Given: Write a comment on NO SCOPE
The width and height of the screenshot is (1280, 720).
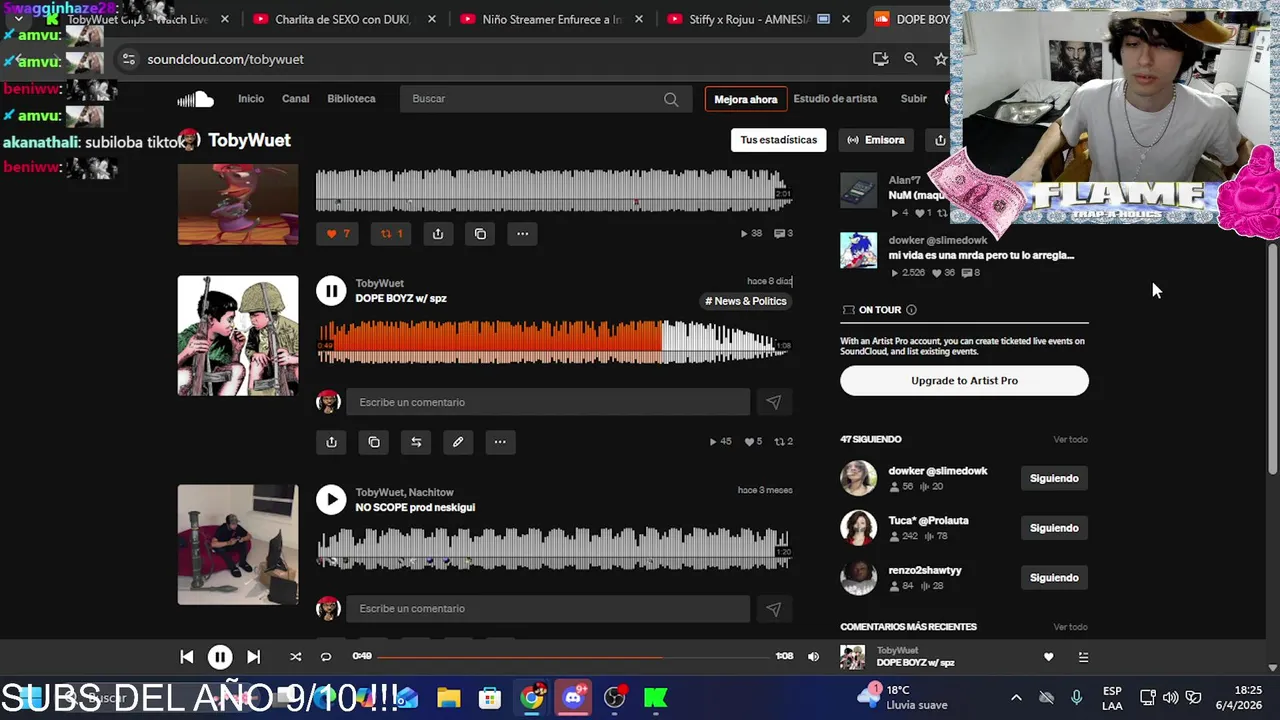Looking at the screenshot, I should pos(548,608).
